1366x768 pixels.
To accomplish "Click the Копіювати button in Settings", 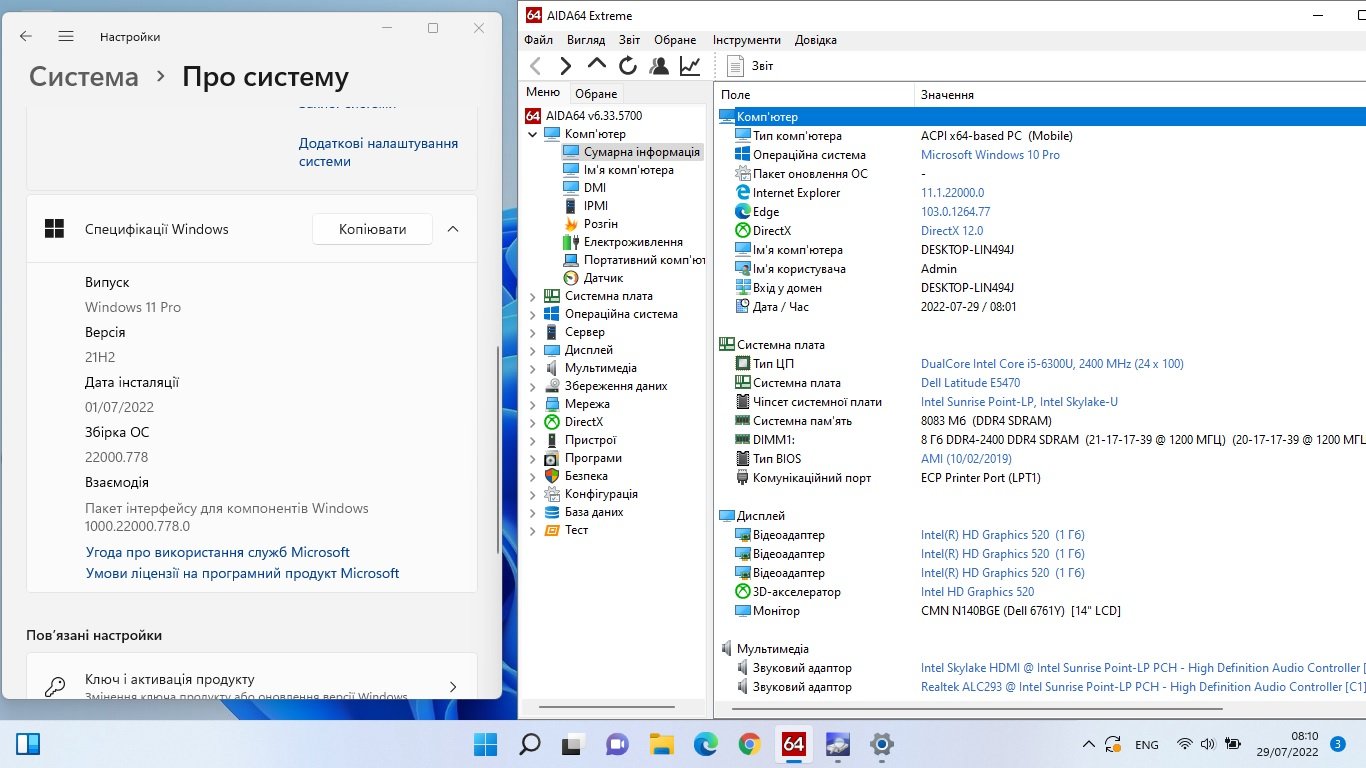I will click(x=372, y=229).
